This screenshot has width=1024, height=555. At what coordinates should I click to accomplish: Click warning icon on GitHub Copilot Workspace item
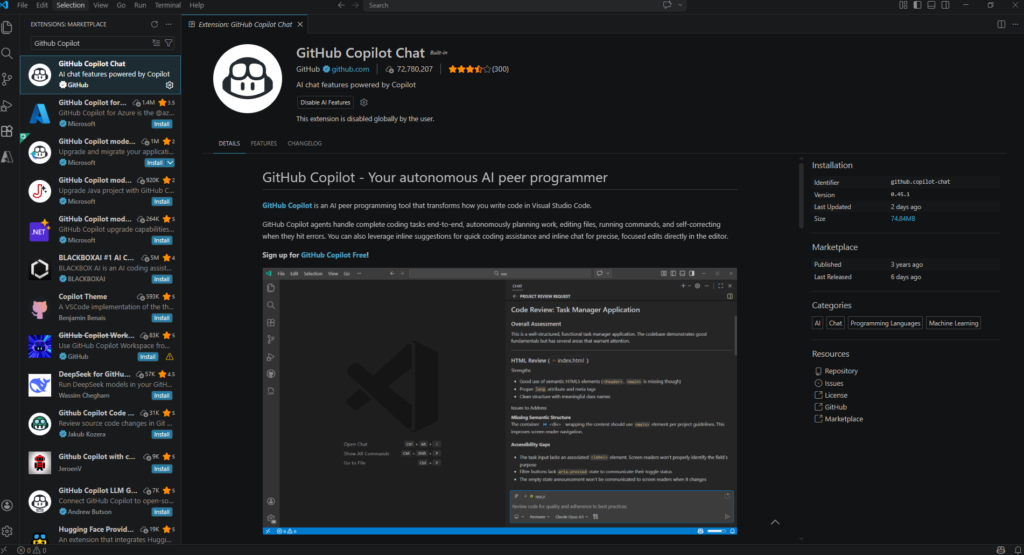pos(169,357)
